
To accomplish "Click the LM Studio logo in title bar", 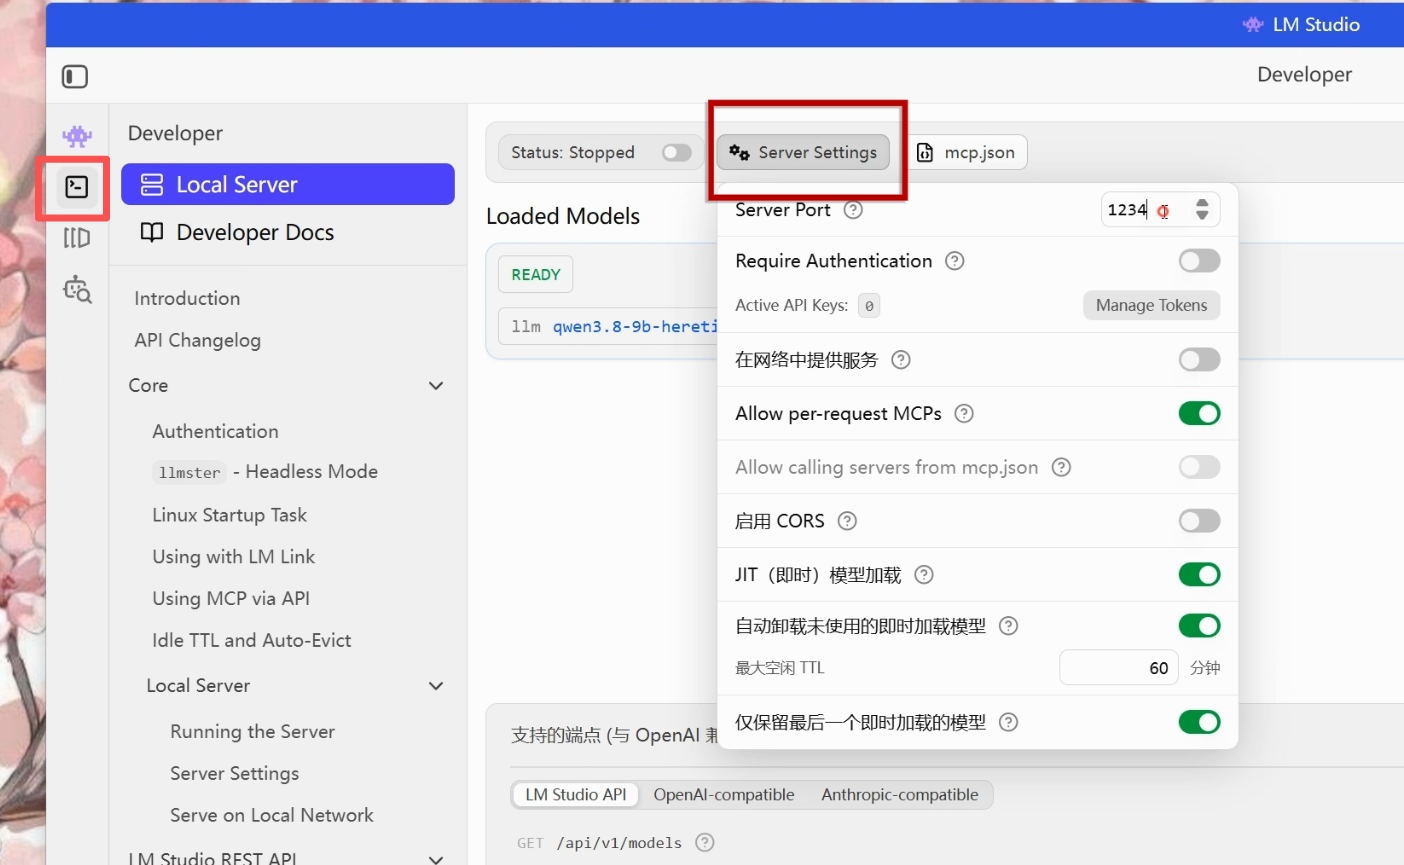I will [1253, 25].
